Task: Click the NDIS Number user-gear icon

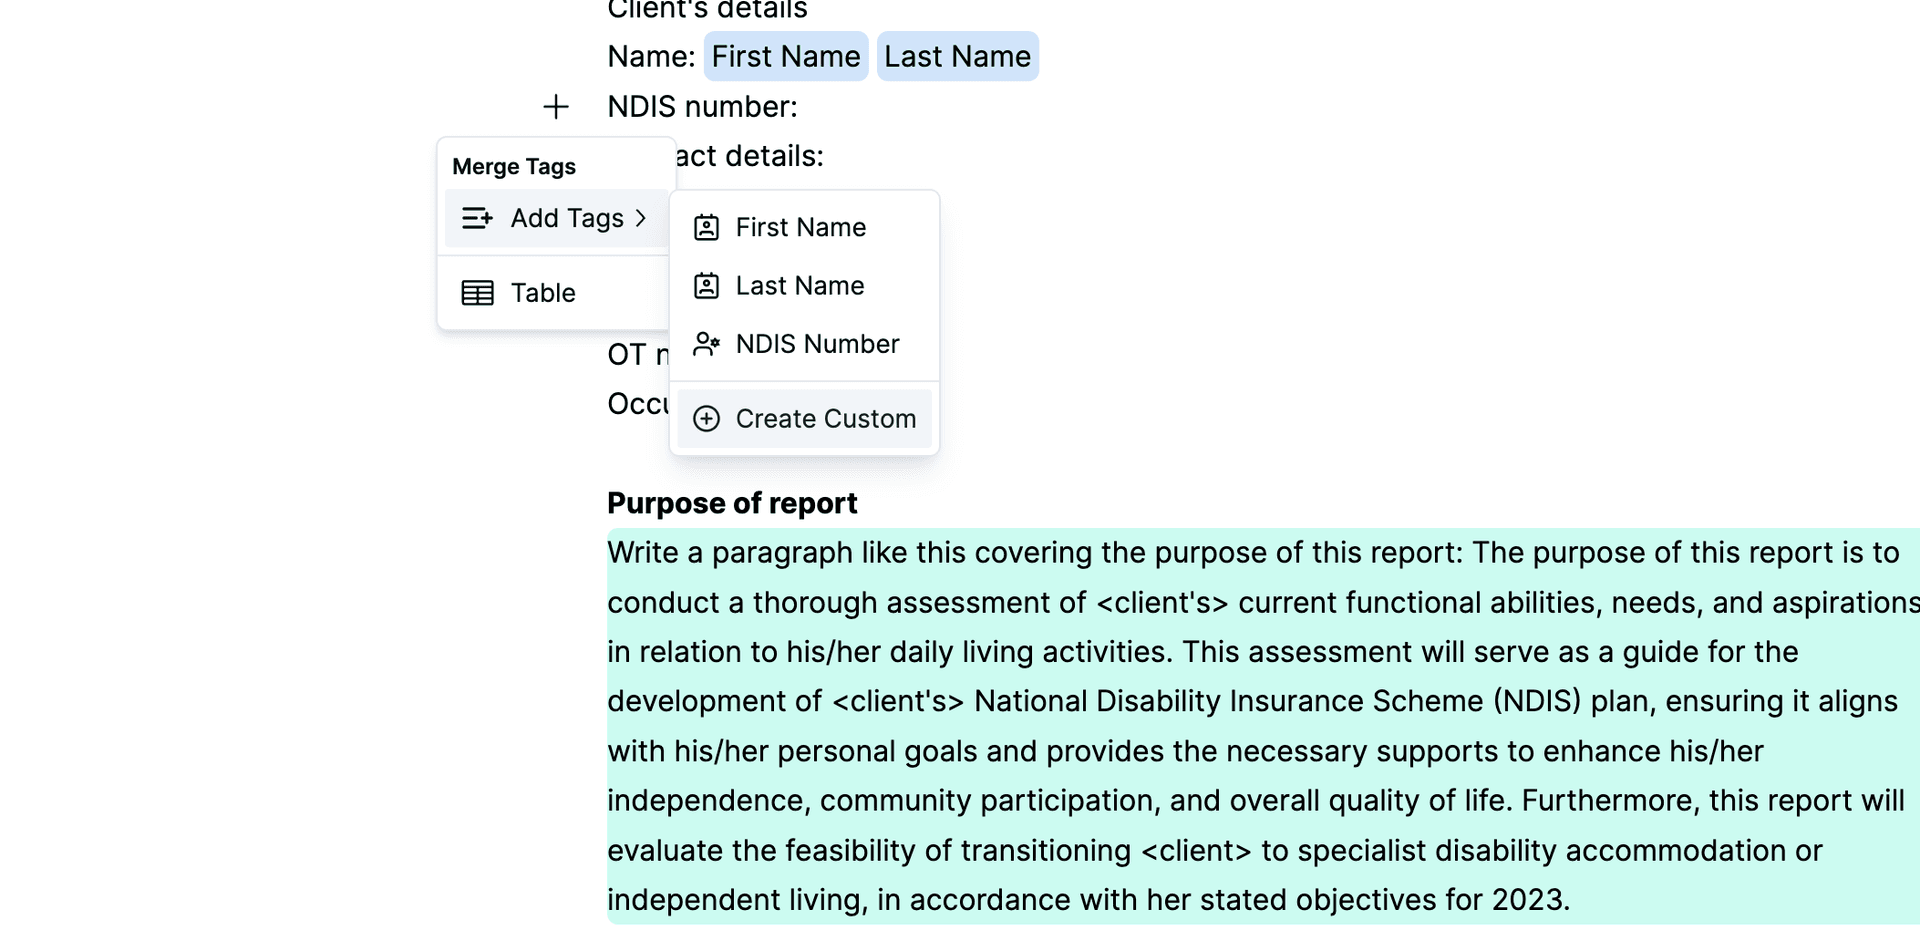Action: 706,344
